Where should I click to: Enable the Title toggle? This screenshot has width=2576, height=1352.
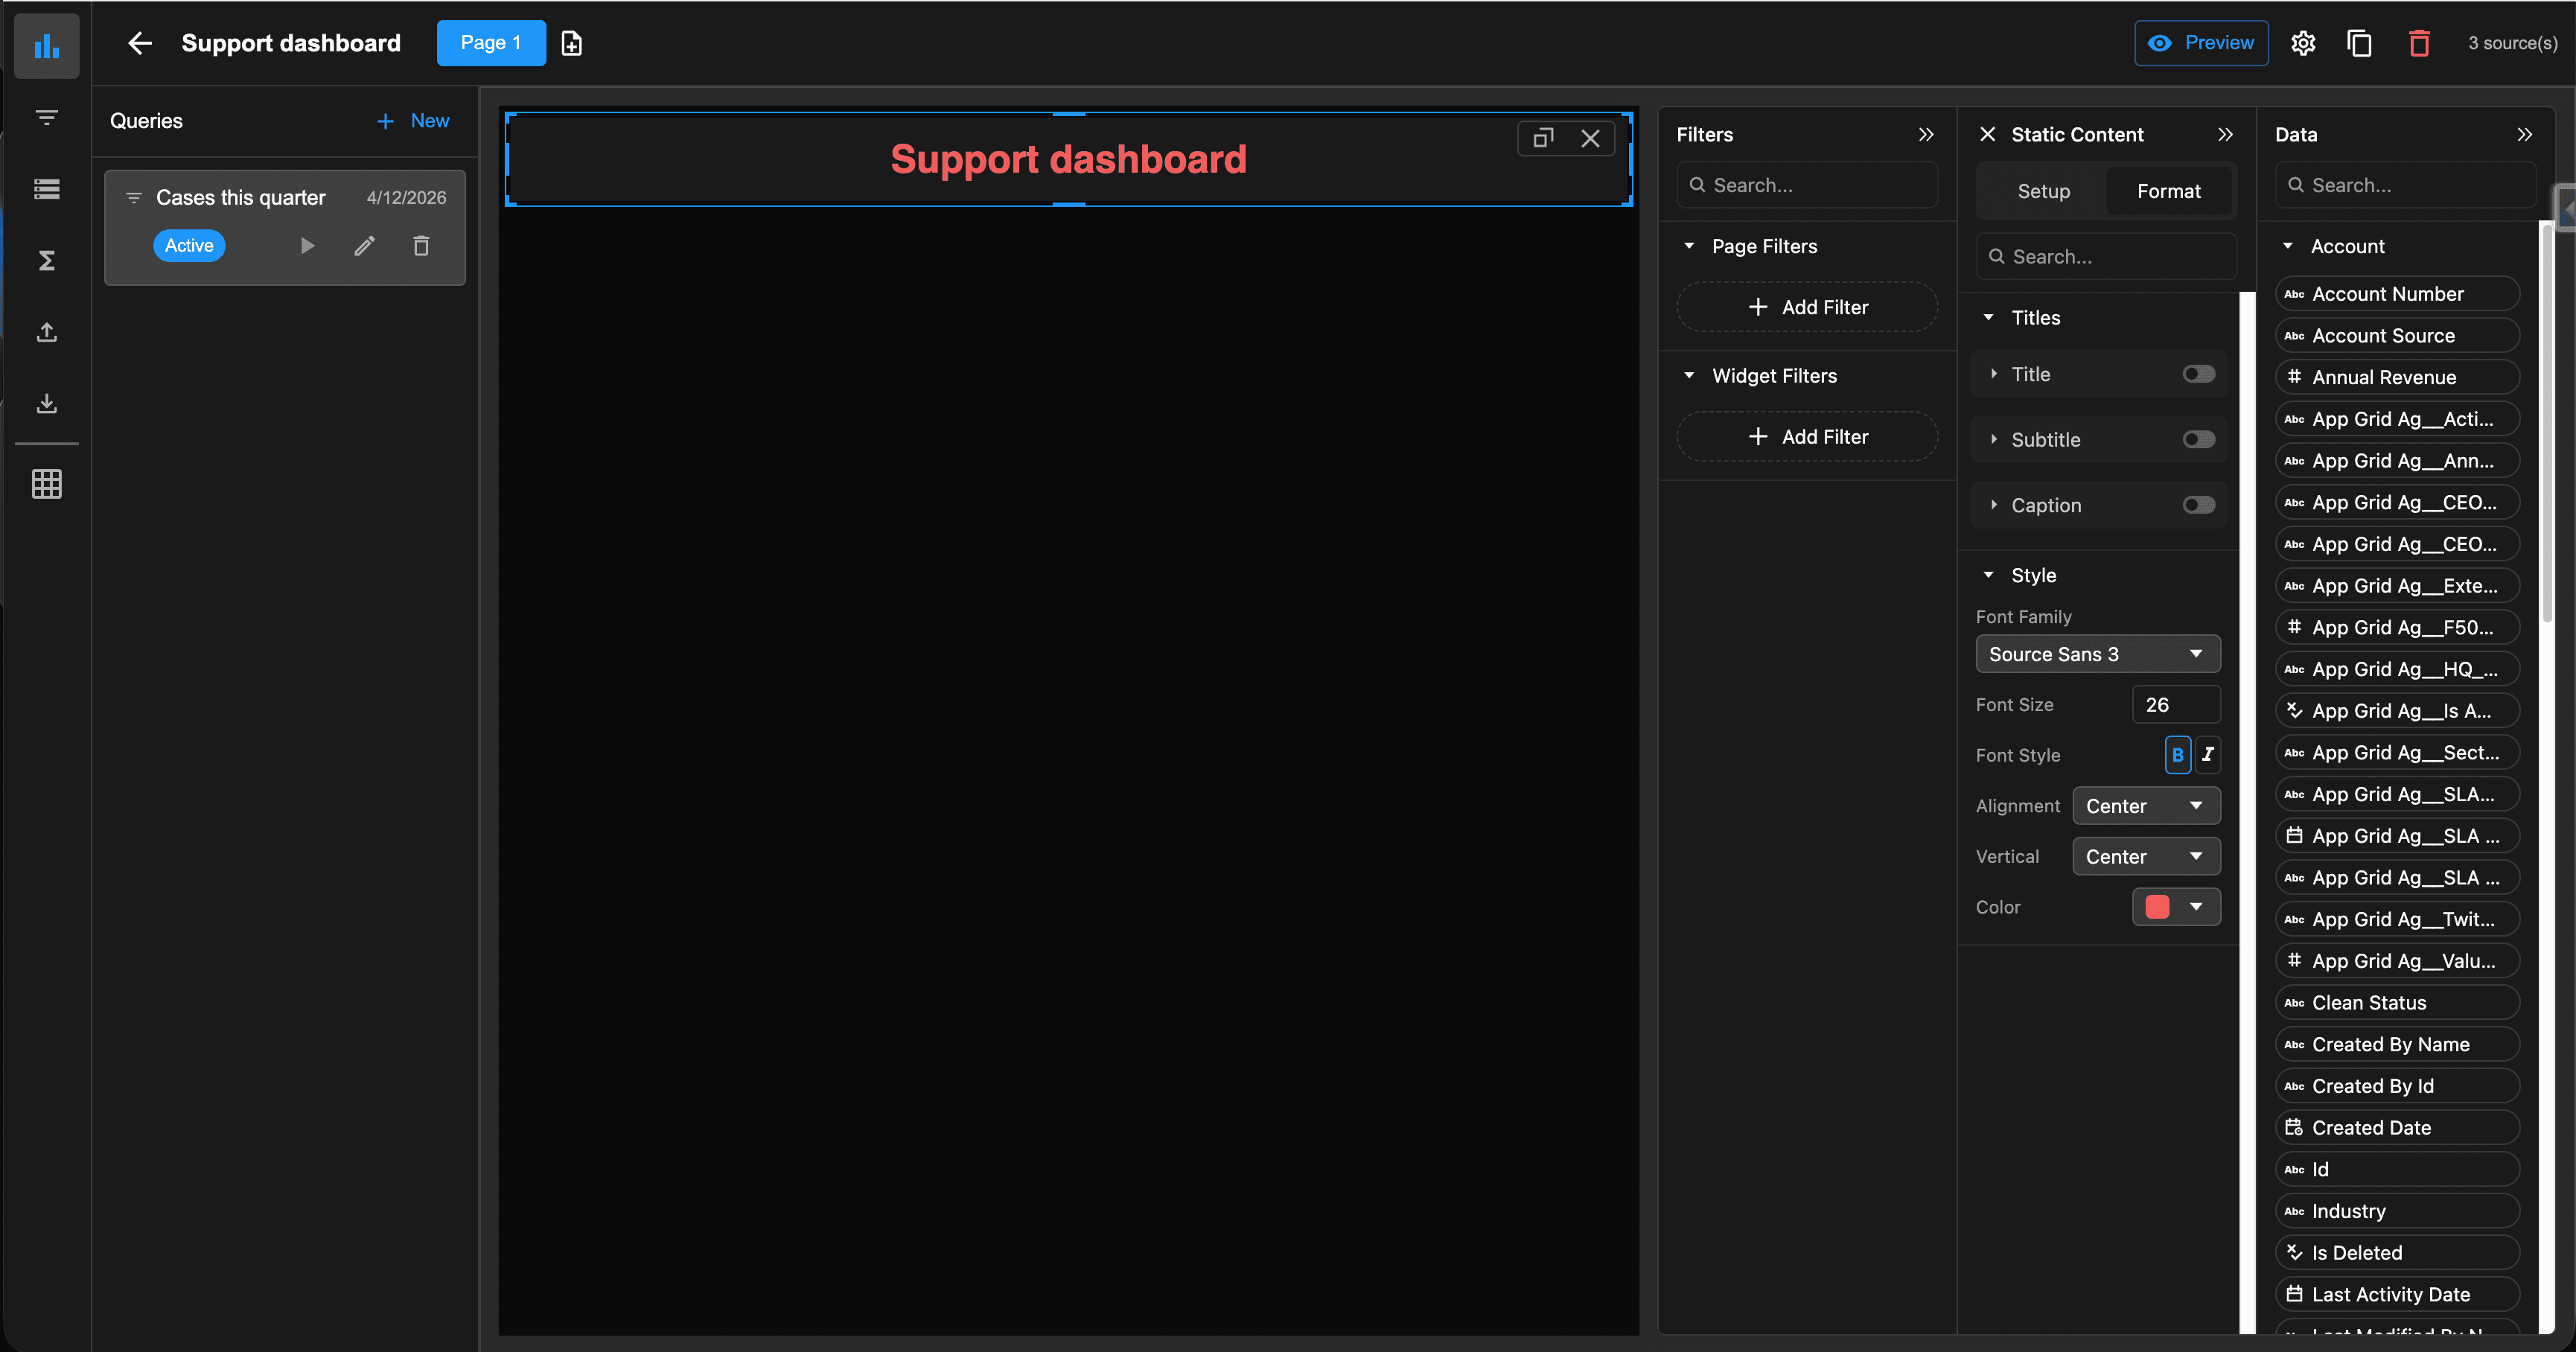pyautogui.click(x=2198, y=374)
